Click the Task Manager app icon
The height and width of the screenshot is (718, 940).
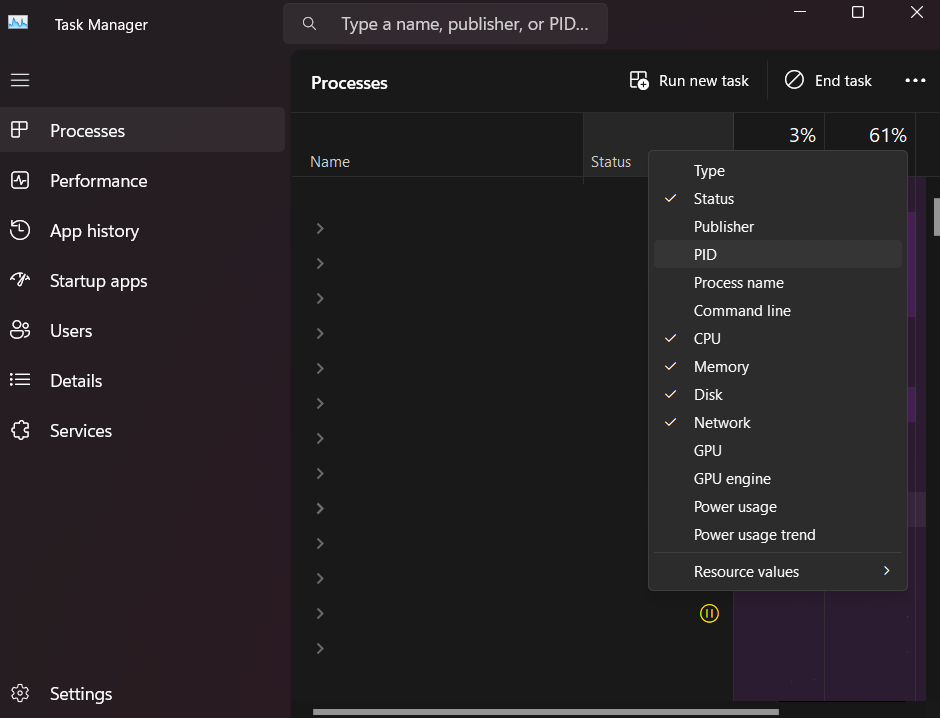tap(18, 23)
